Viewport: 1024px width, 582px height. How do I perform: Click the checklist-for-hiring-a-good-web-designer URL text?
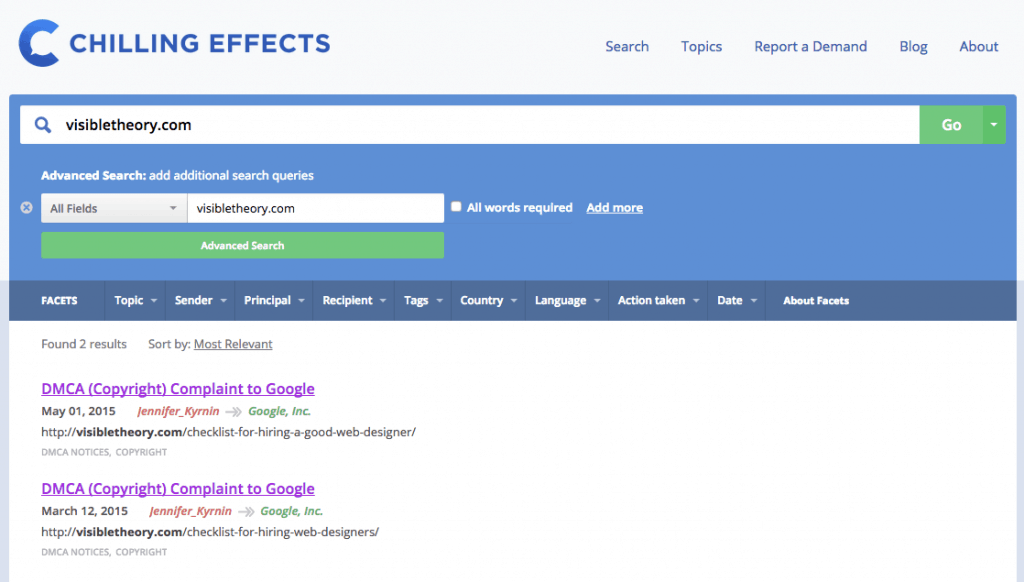coord(229,432)
